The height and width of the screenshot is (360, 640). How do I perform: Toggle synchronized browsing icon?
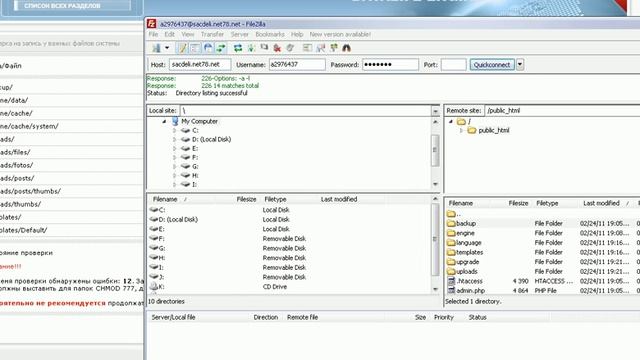pos(334,48)
